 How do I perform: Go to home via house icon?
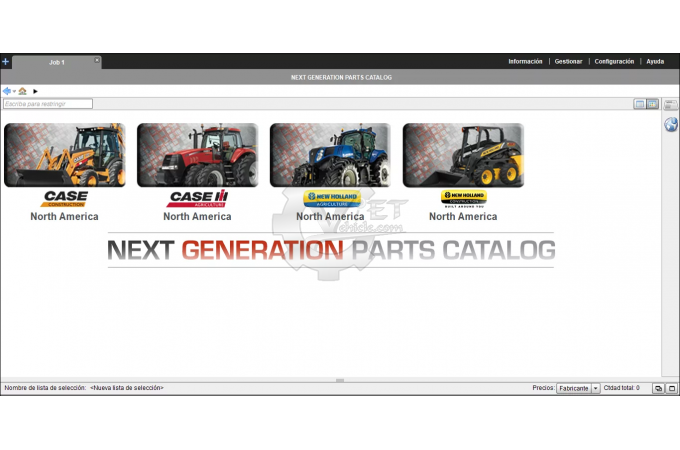coord(22,91)
